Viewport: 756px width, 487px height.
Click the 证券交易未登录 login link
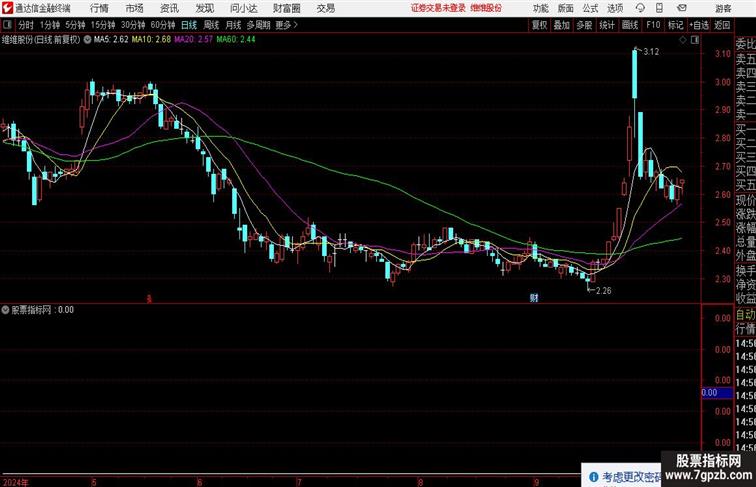click(x=438, y=8)
